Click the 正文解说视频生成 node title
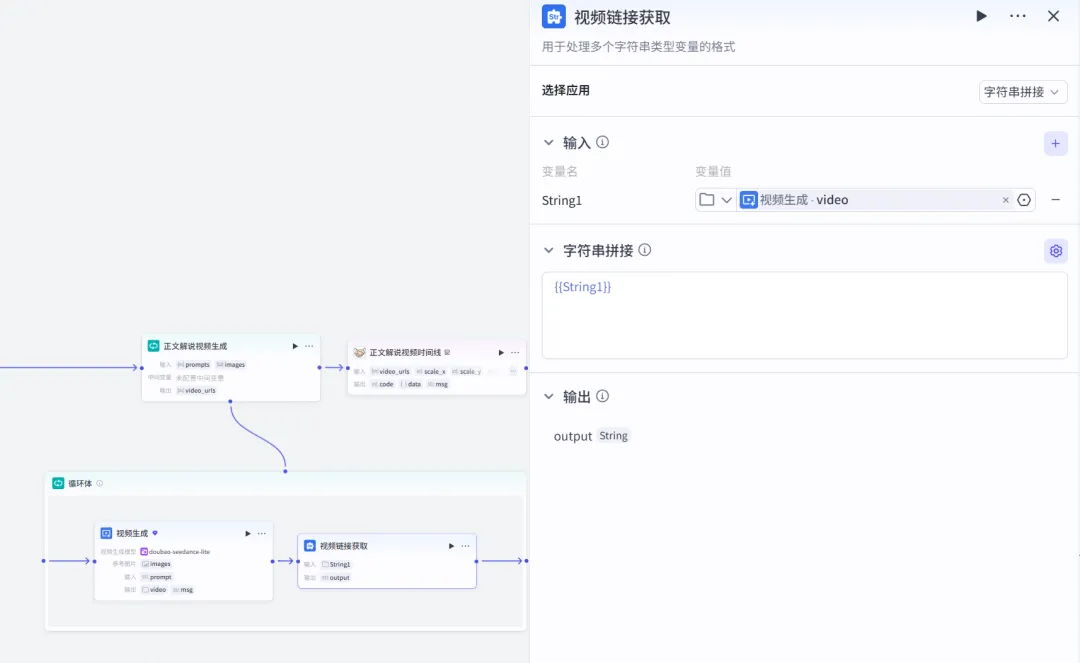Screen dimensions: 1080x663 [195, 346]
